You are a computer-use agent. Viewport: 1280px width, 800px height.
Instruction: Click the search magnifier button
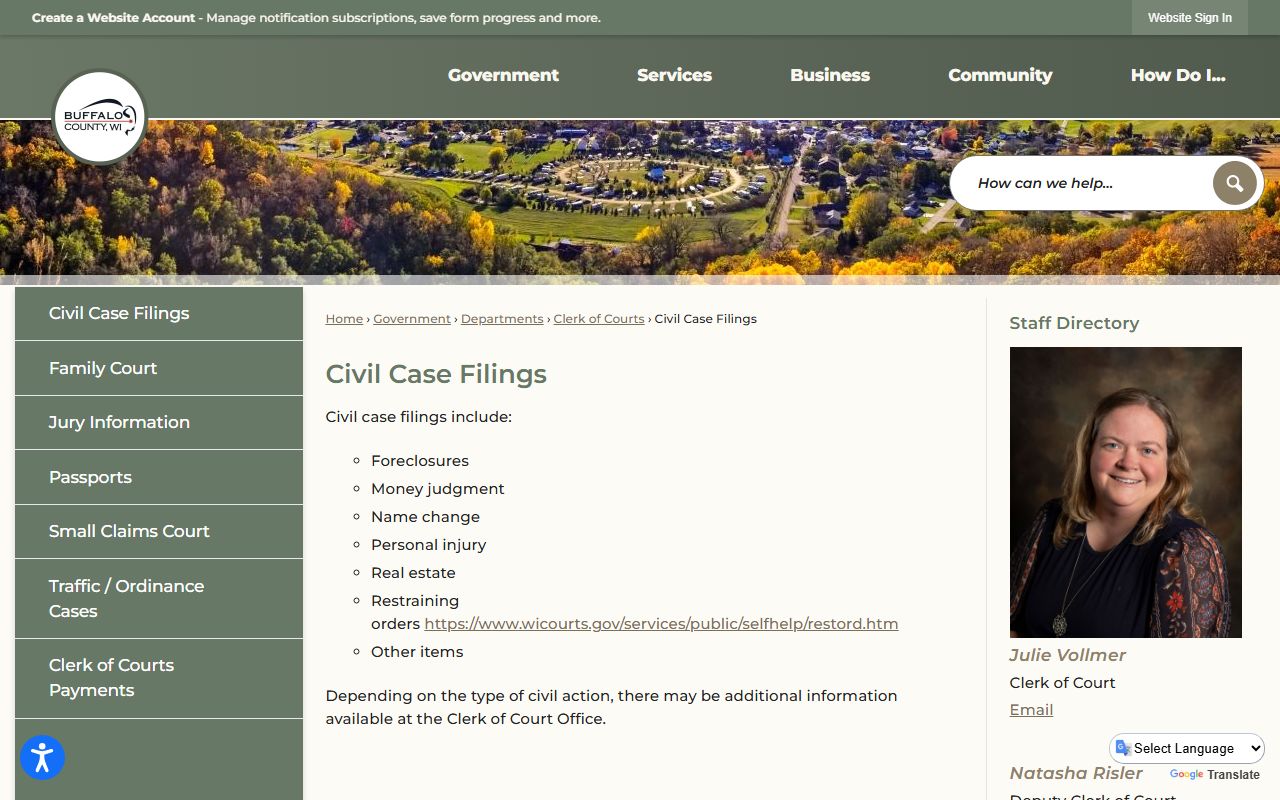coord(1234,183)
